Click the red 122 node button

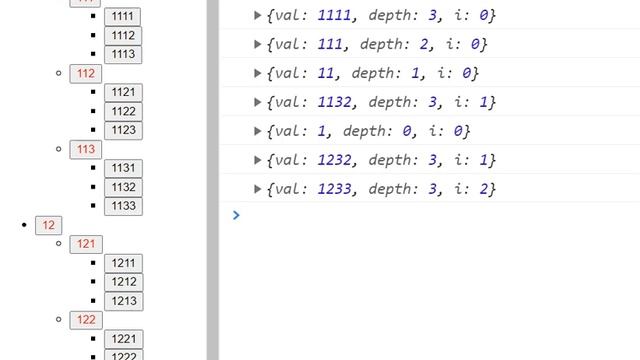(x=86, y=320)
